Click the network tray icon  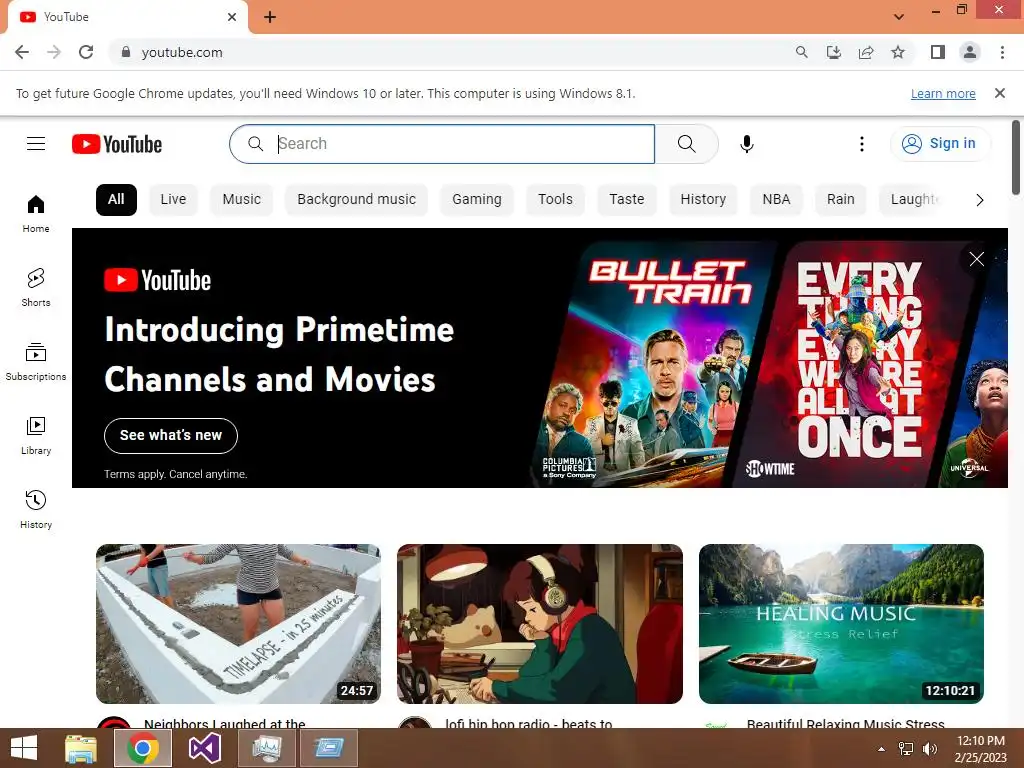tap(906, 749)
